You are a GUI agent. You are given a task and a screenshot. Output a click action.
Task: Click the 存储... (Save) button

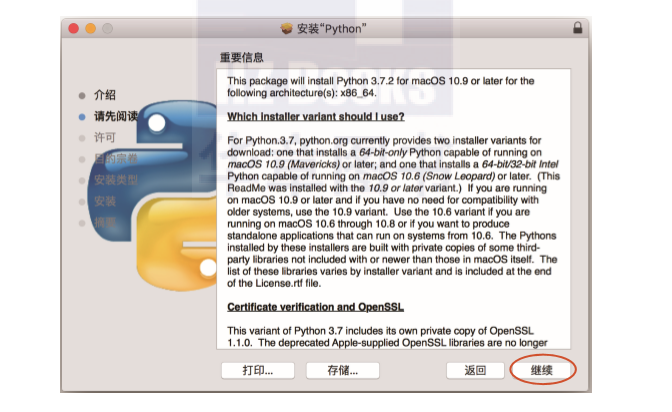tap(342, 370)
